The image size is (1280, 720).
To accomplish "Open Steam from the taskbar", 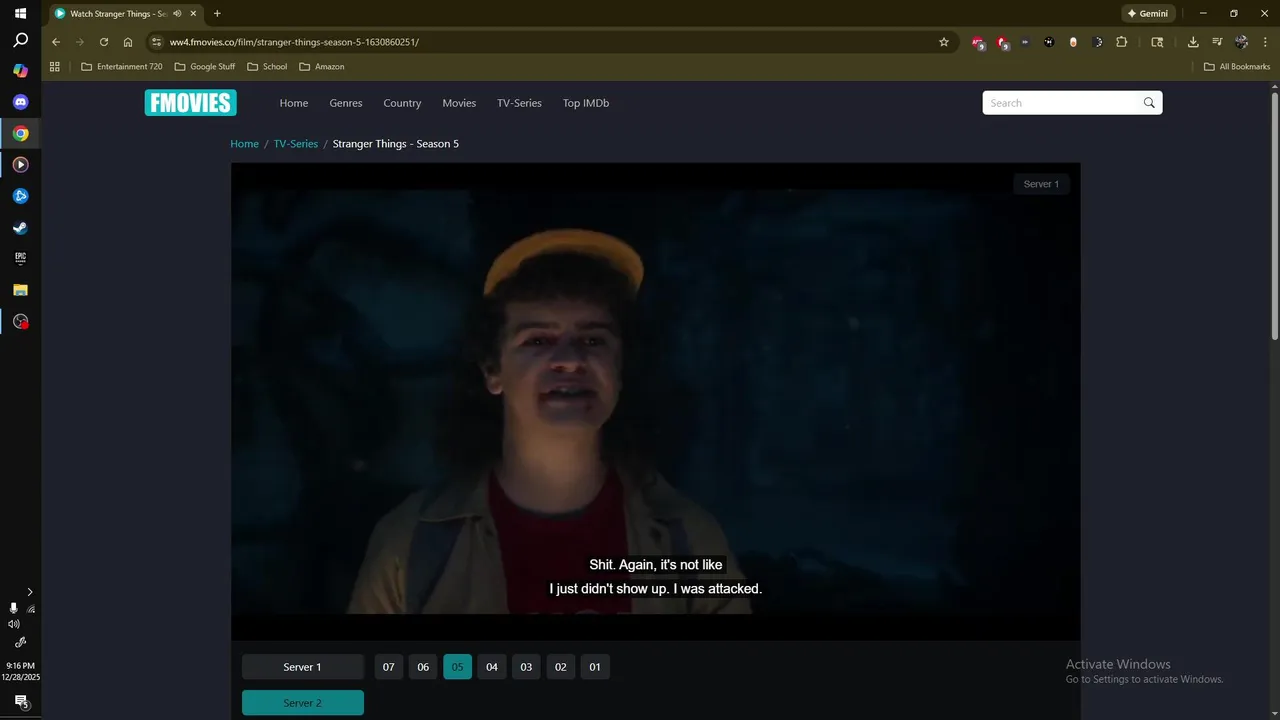I will (x=20, y=227).
